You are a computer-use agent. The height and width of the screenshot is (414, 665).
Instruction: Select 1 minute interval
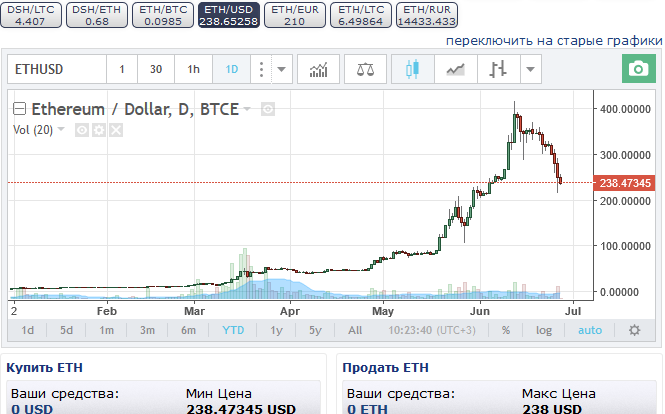pos(122,69)
